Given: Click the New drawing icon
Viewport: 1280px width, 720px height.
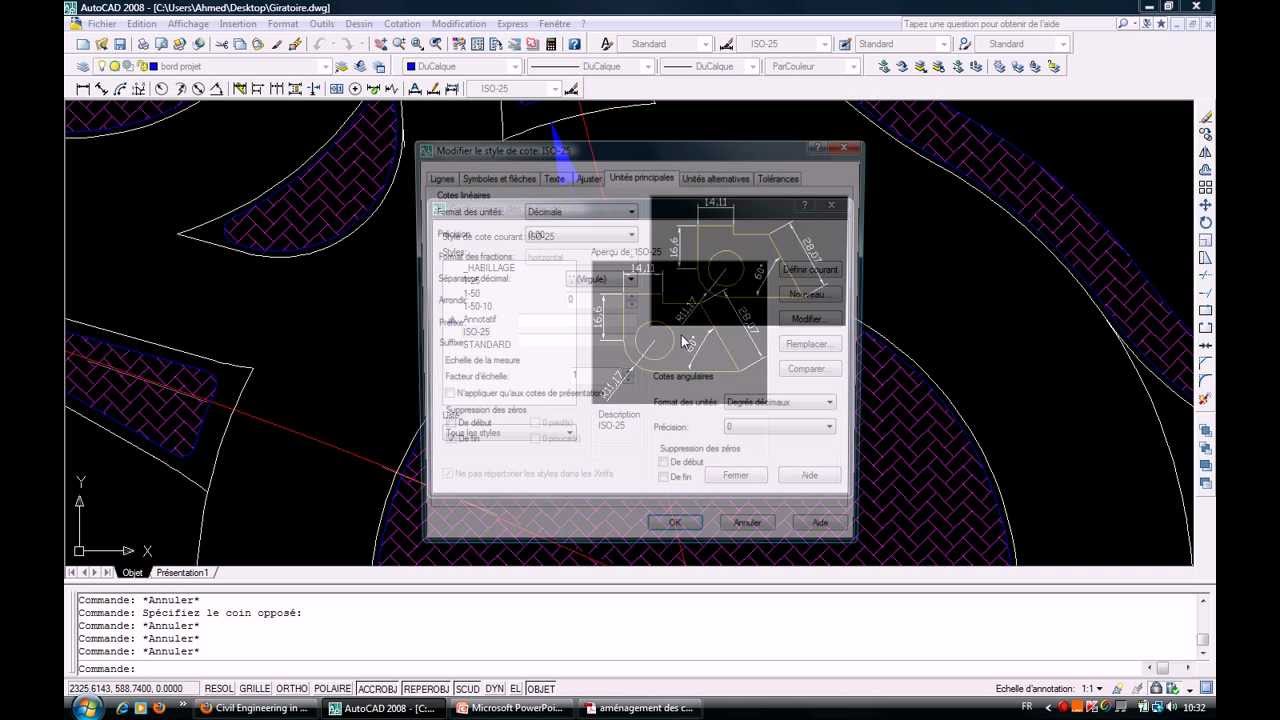Looking at the screenshot, I should point(83,44).
